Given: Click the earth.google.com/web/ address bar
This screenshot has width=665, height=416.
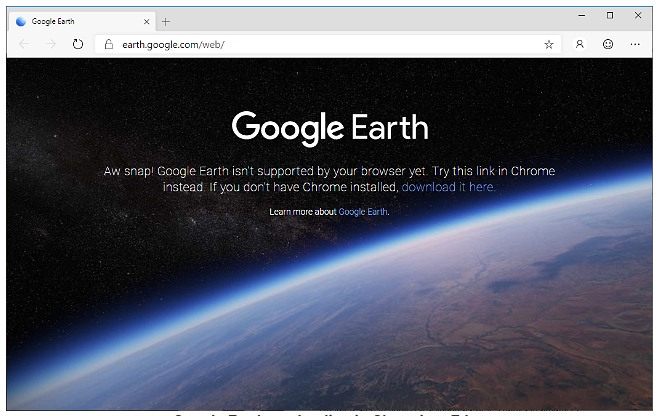Looking at the screenshot, I should pos(328,45).
